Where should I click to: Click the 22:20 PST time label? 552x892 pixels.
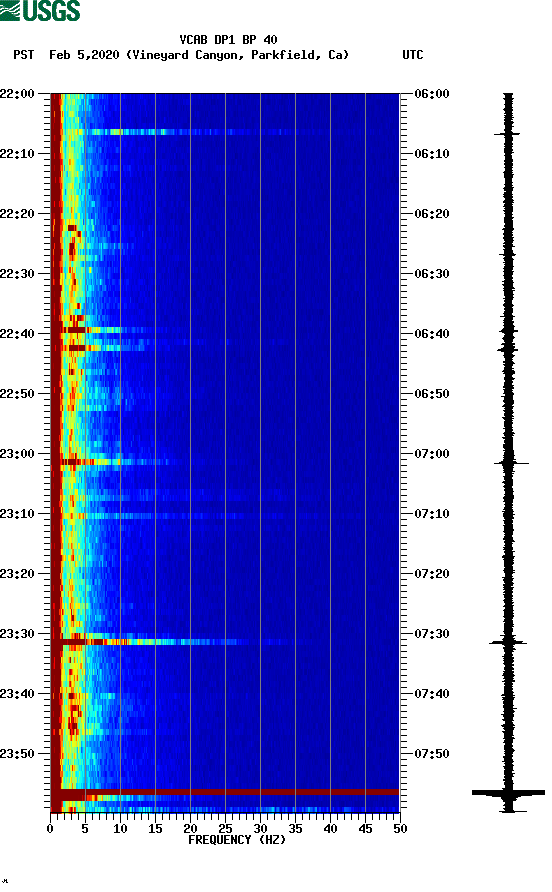[x=17, y=214]
